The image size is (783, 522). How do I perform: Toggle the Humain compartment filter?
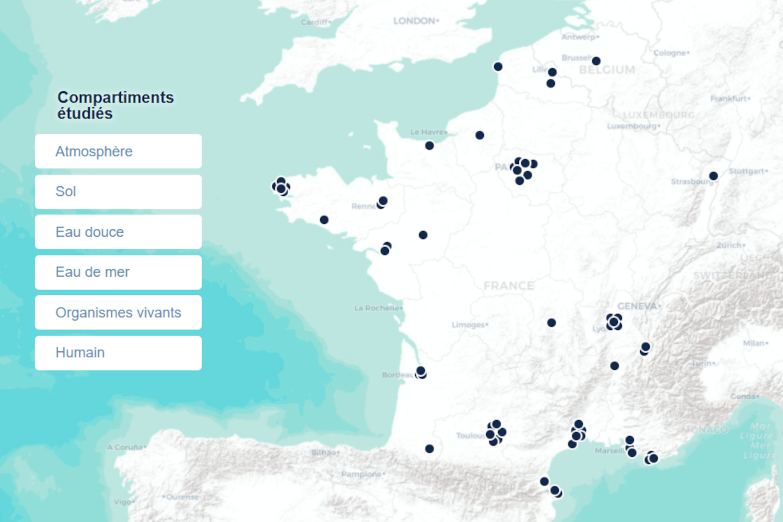tap(118, 352)
